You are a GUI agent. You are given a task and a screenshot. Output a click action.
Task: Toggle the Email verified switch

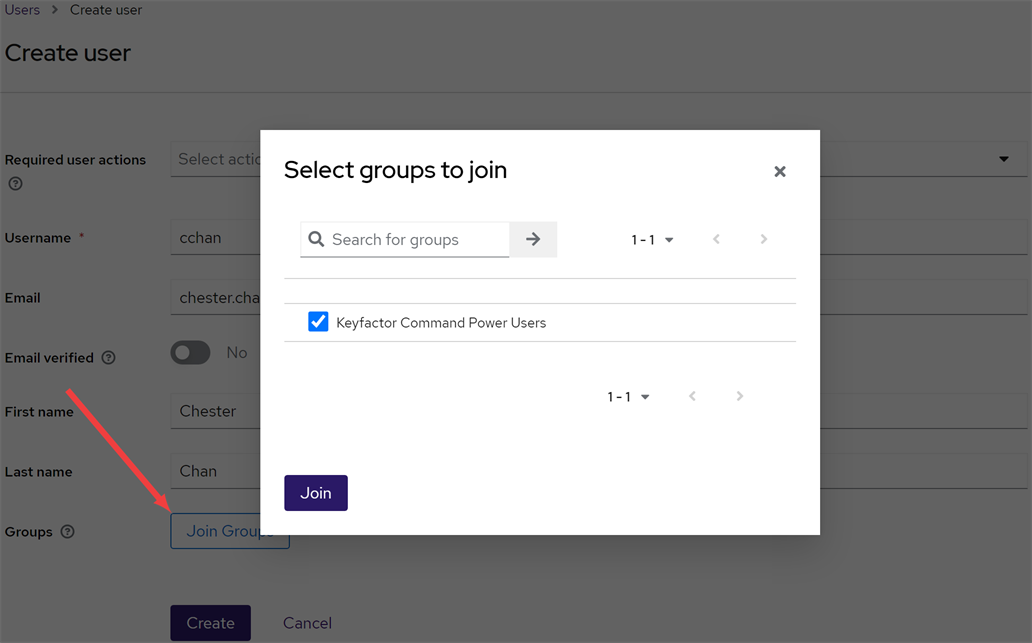(x=190, y=353)
